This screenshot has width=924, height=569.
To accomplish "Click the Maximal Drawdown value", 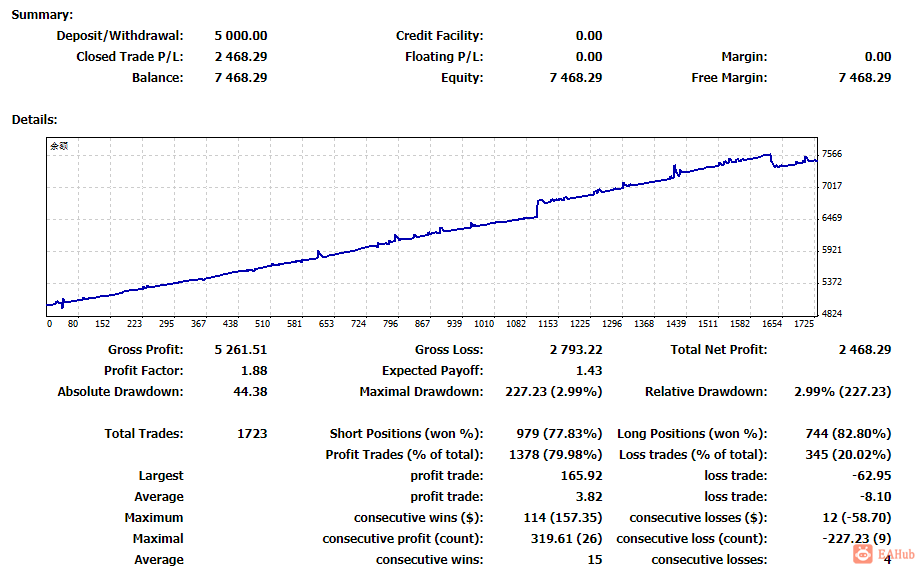I will 553,392.
